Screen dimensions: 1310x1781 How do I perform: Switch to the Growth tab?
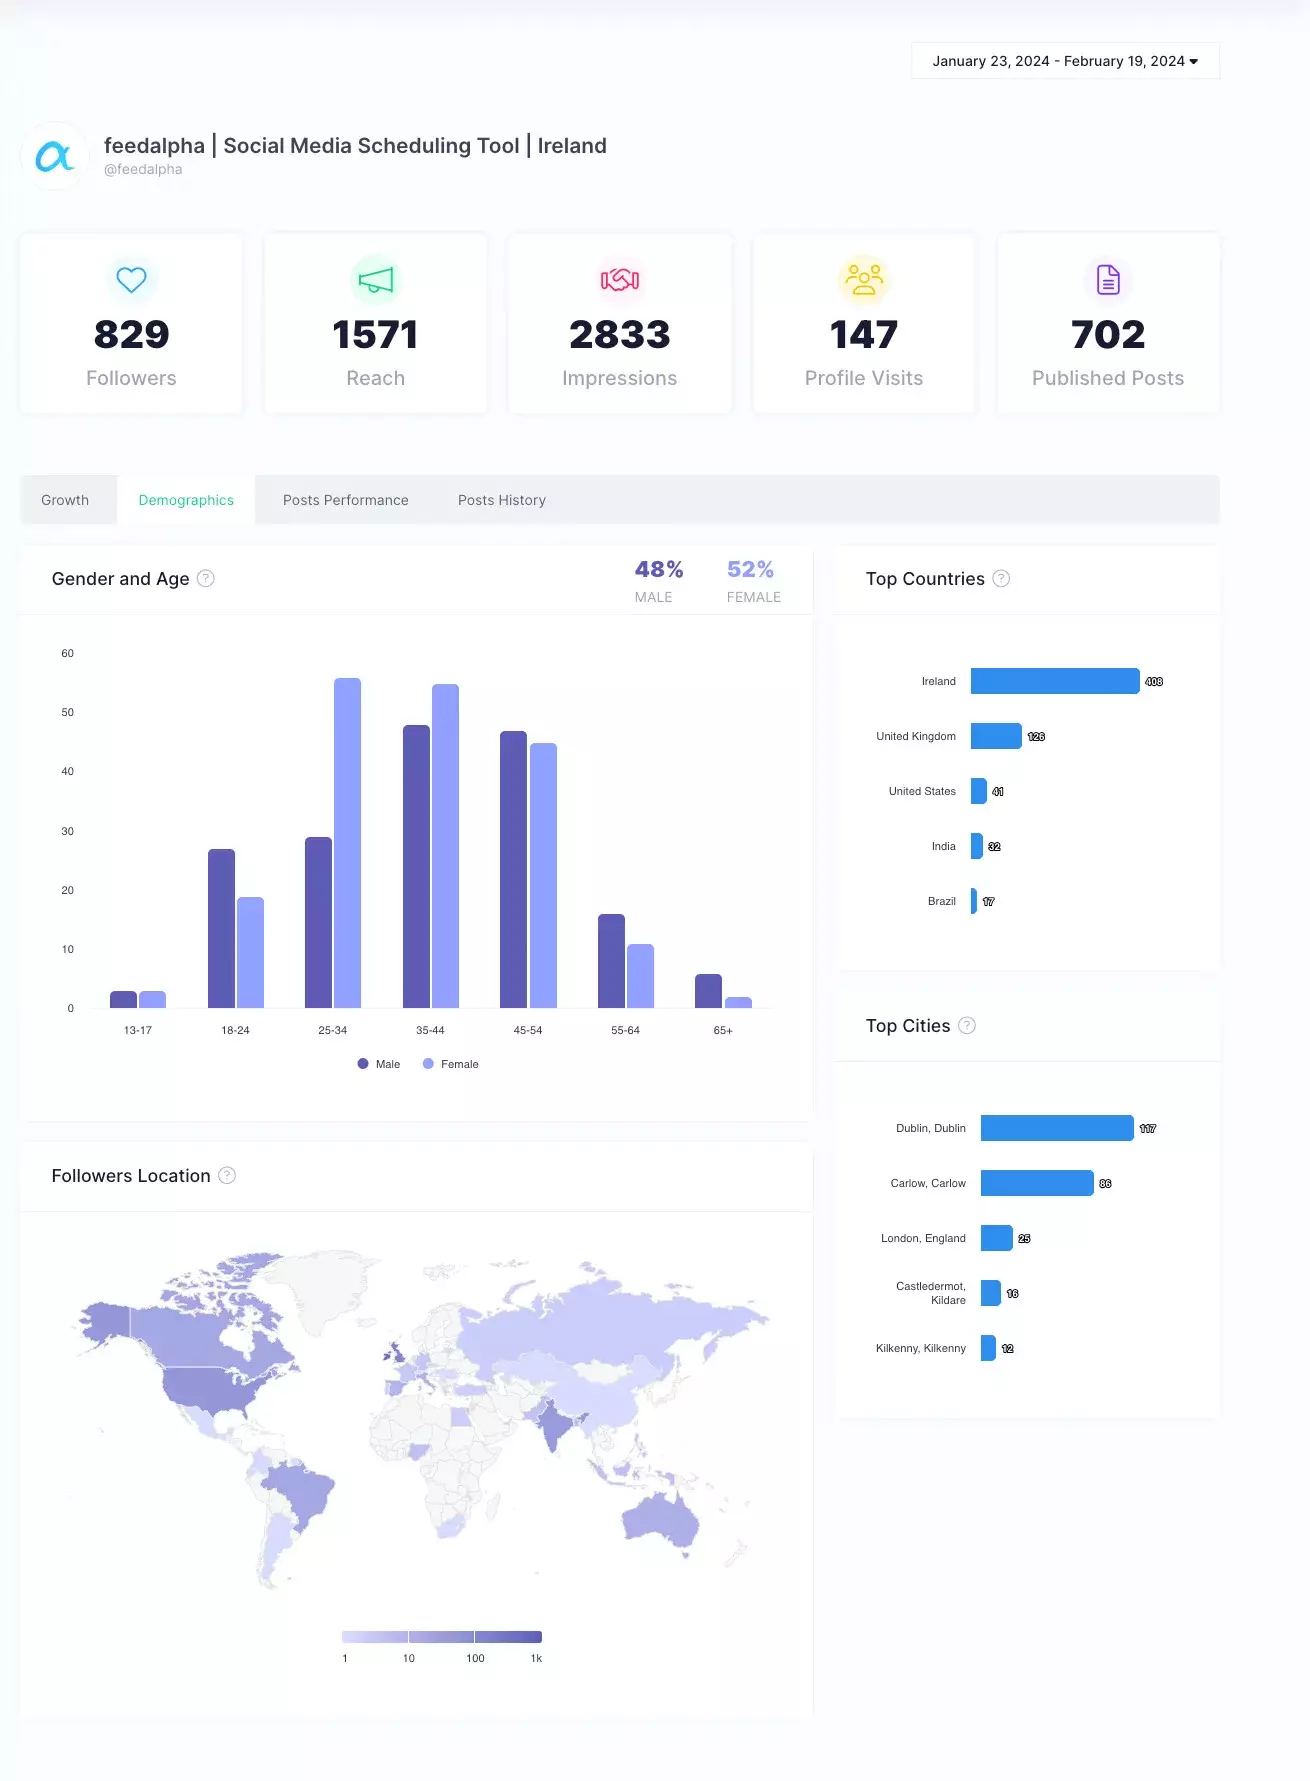click(65, 500)
